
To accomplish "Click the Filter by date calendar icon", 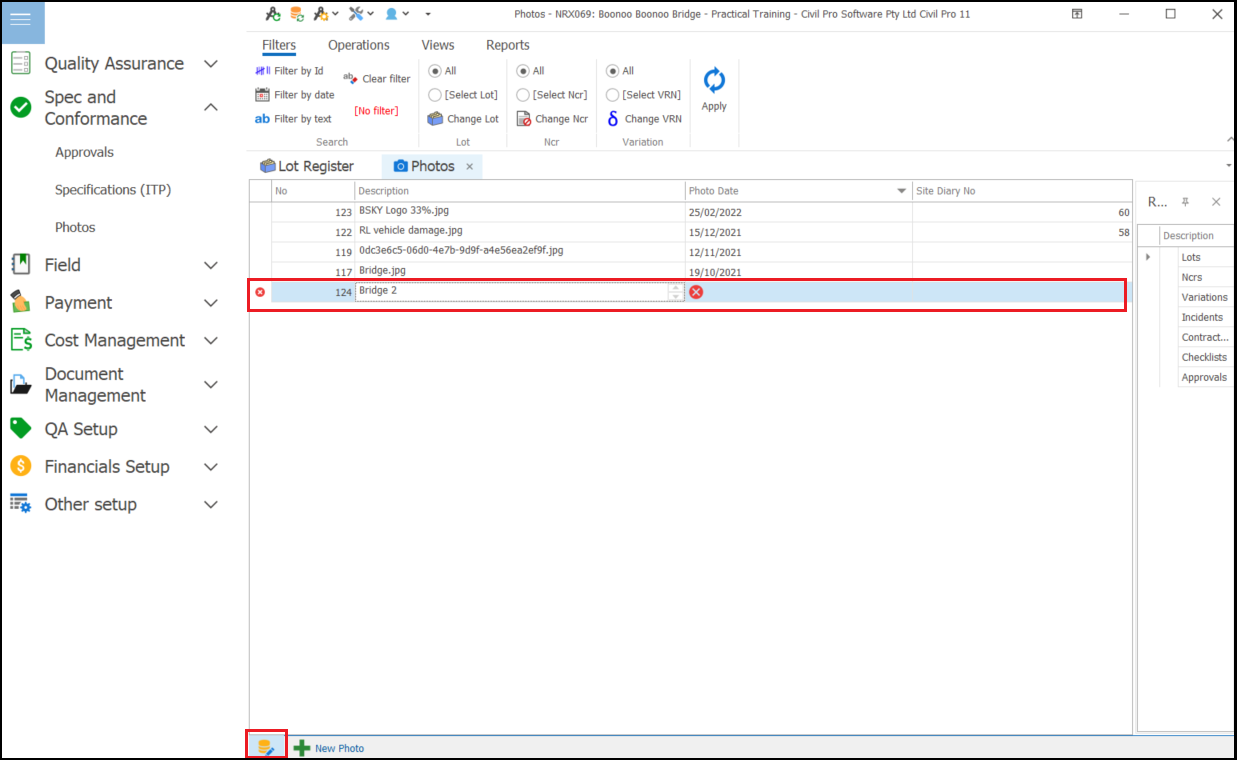I will click(x=263, y=95).
